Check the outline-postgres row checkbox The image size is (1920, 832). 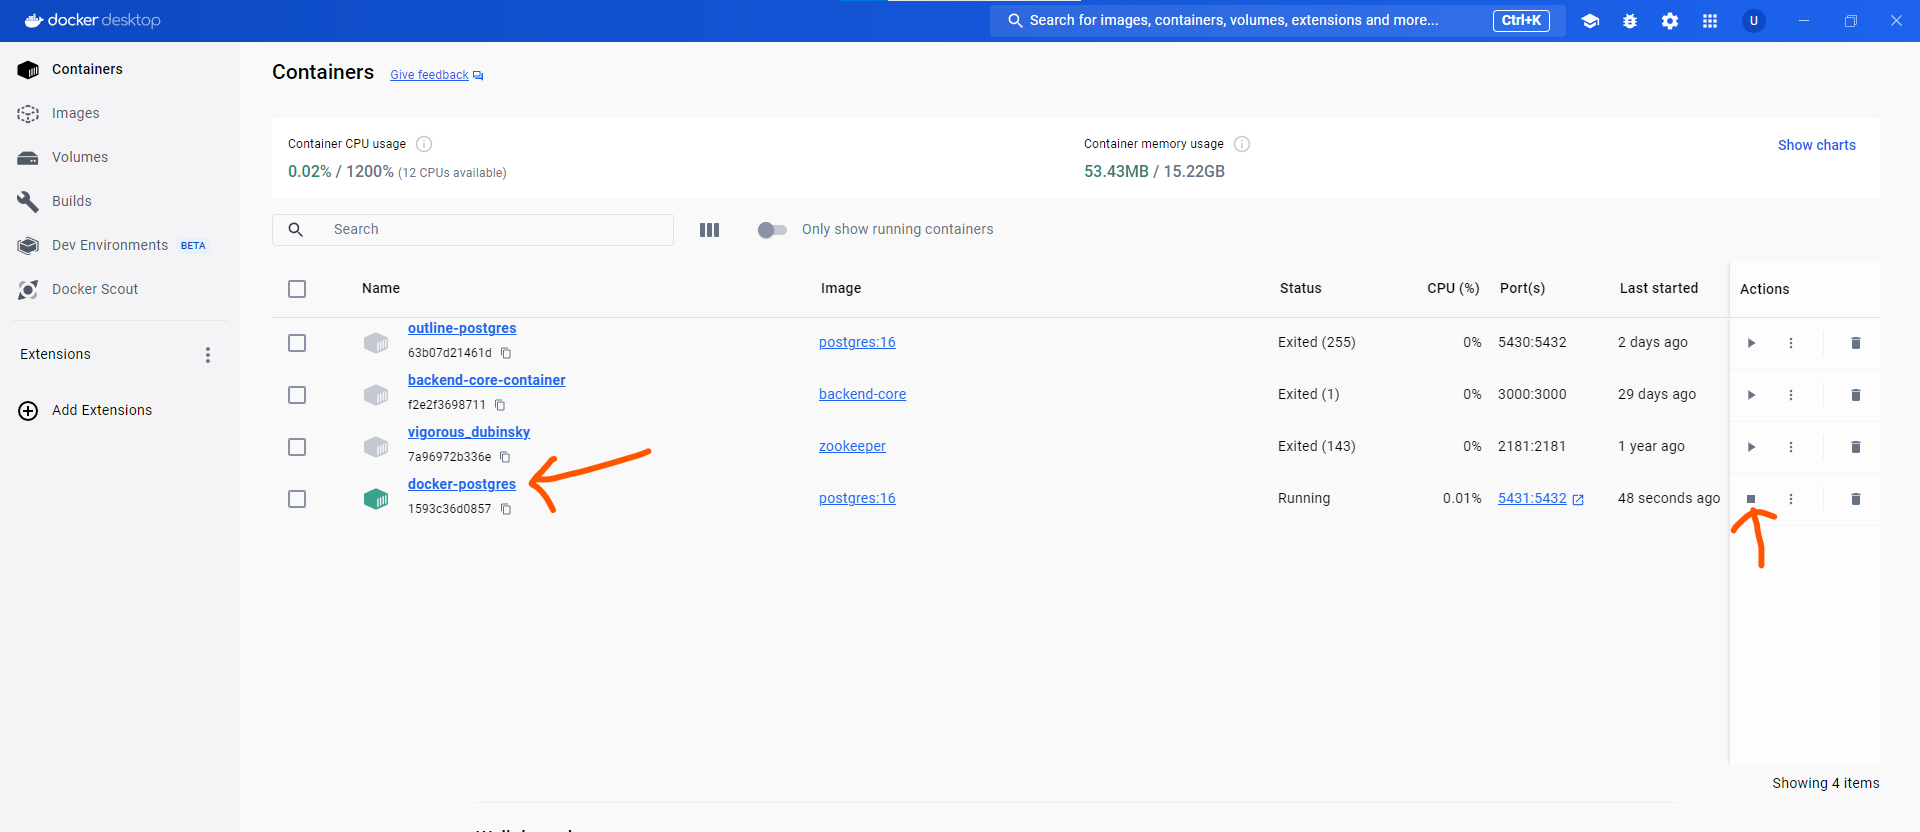click(297, 343)
